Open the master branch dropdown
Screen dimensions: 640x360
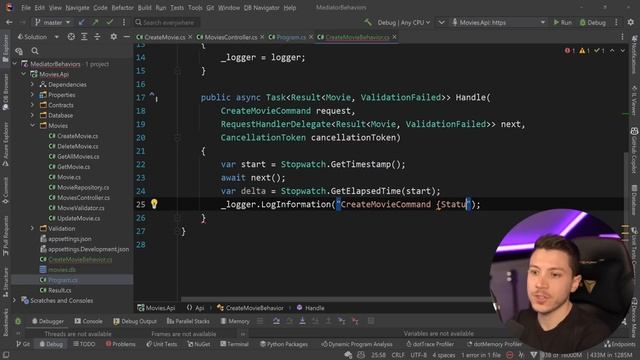(53, 22)
